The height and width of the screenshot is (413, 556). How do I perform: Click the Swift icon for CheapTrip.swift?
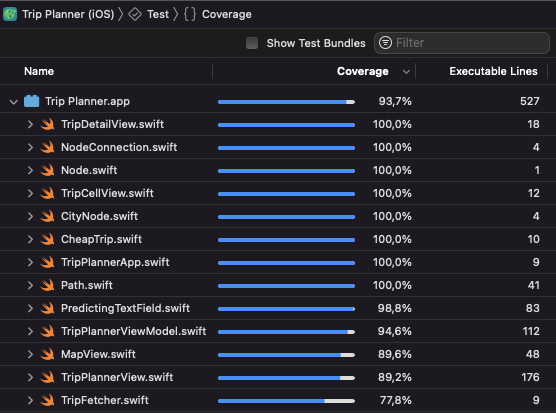[47, 239]
